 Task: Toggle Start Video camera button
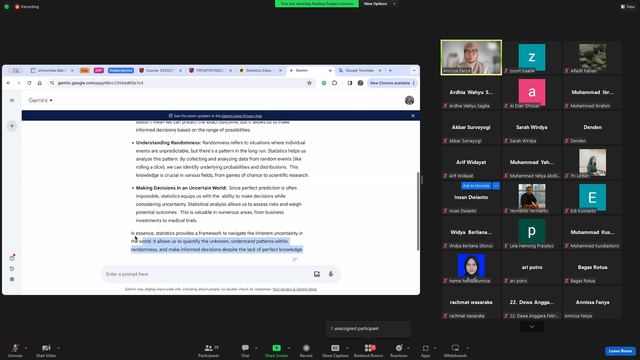(x=46, y=351)
